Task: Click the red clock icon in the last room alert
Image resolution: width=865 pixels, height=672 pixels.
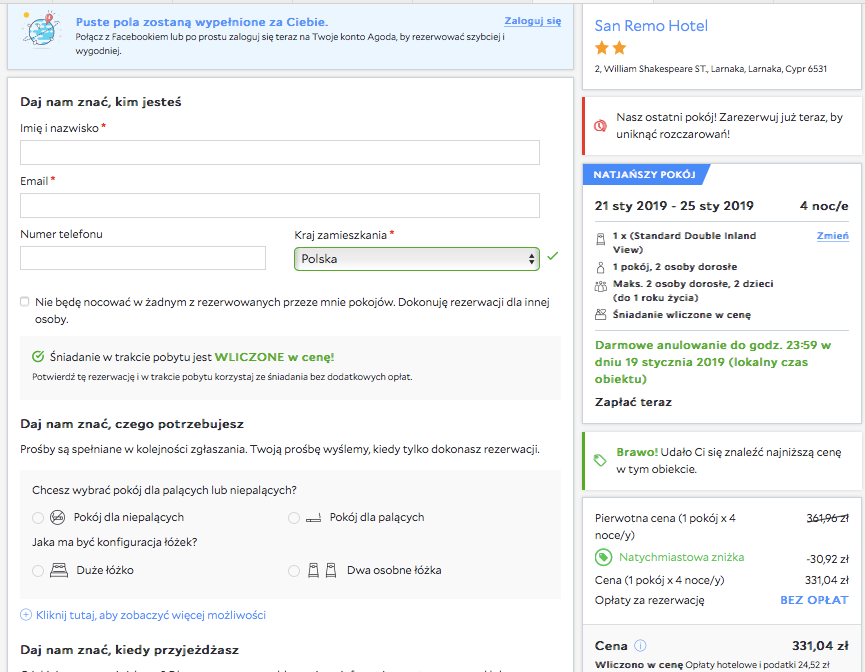Action: 600,126
